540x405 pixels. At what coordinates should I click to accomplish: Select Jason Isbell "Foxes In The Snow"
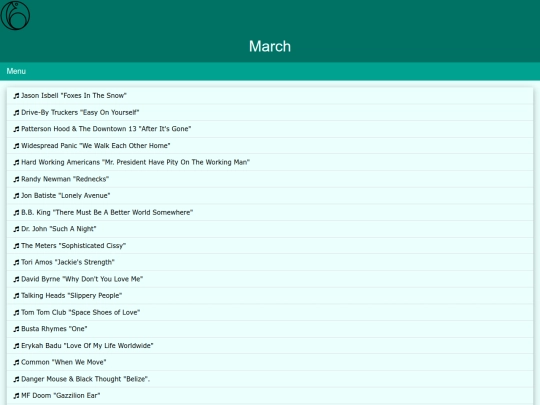click(270, 96)
